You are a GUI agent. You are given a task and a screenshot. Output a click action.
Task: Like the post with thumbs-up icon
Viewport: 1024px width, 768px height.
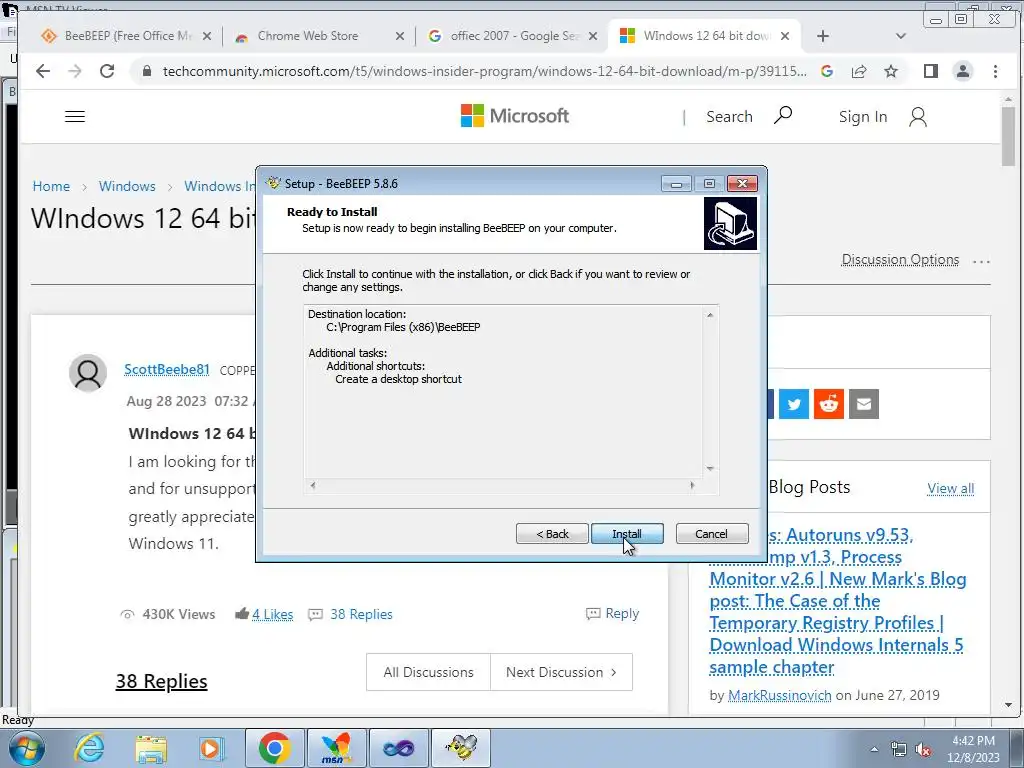tap(242, 613)
